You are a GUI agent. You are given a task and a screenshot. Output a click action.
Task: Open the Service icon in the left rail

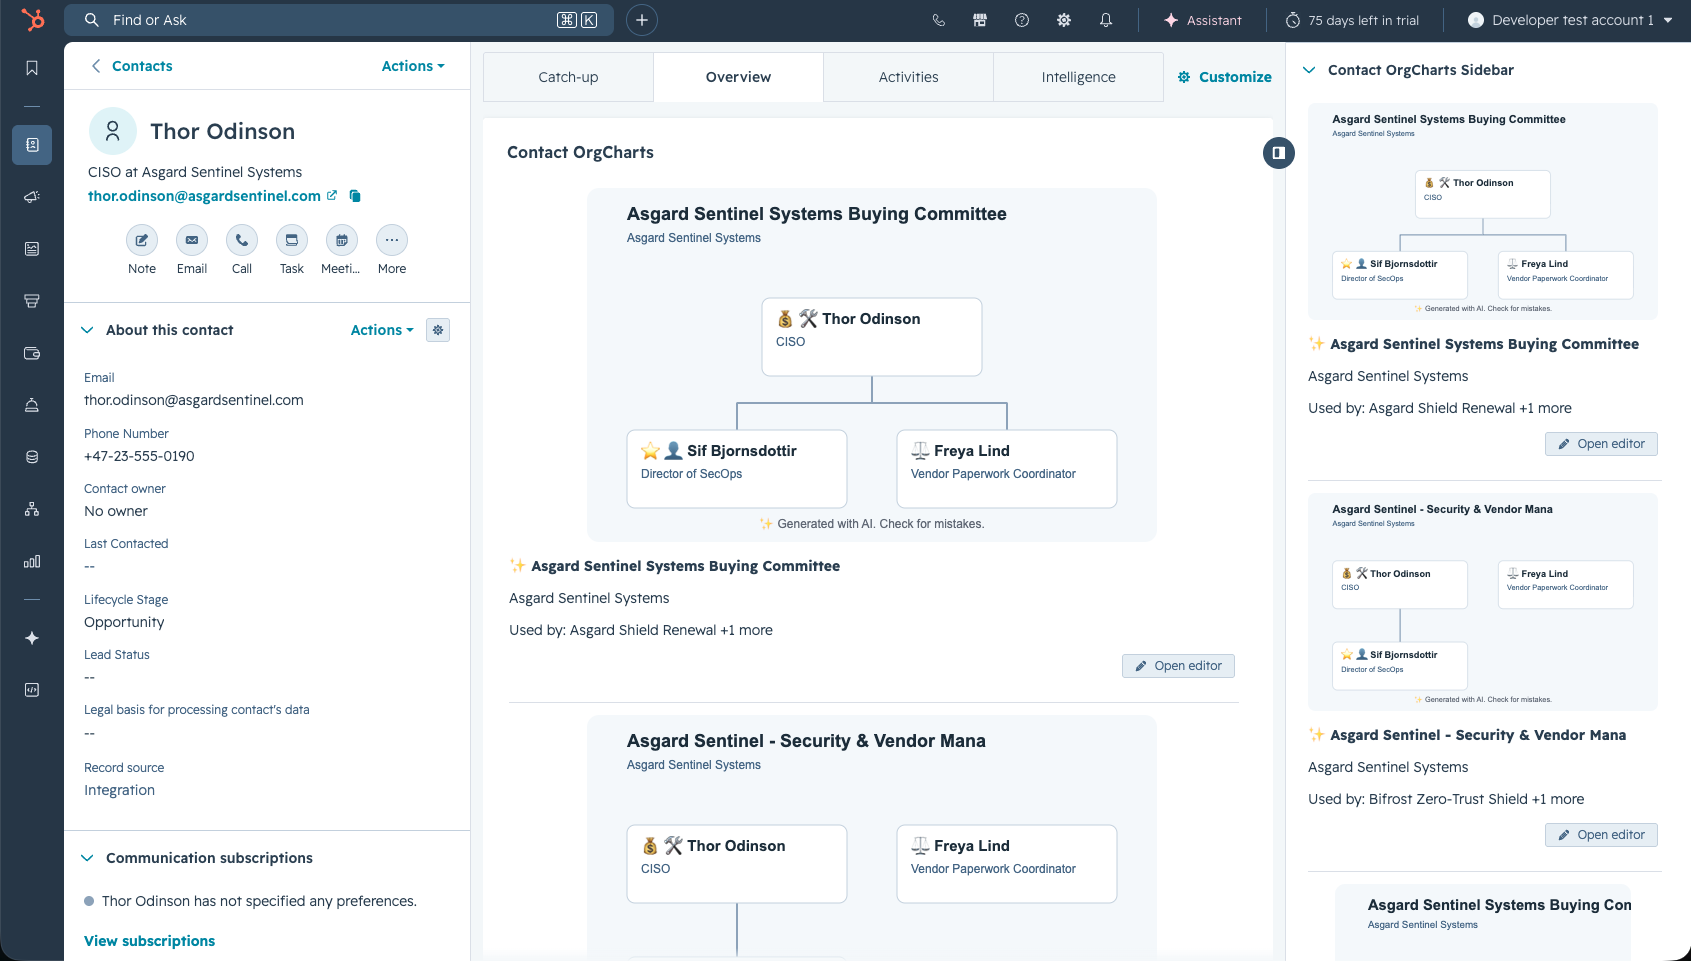[32, 405]
